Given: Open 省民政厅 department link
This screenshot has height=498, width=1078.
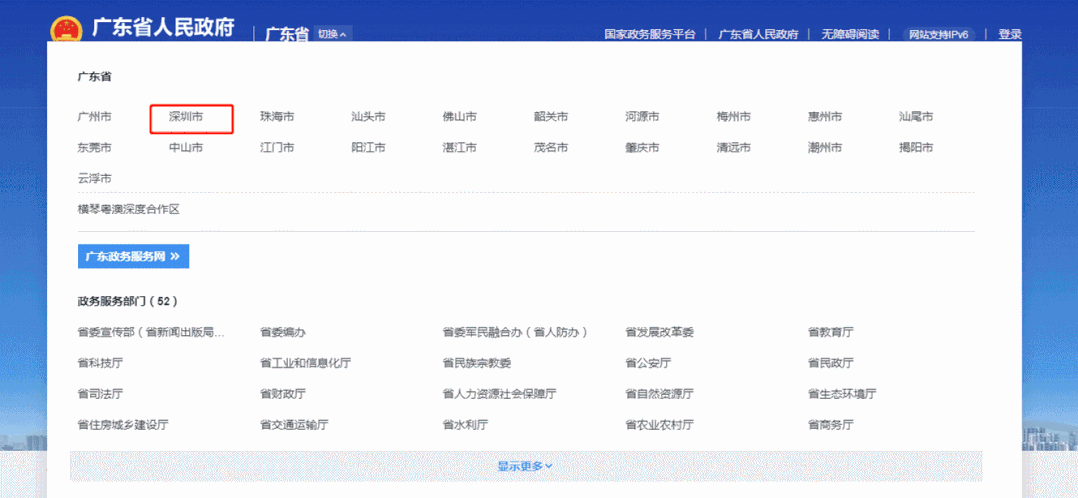Looking at the screenshot, I should 830,362.
